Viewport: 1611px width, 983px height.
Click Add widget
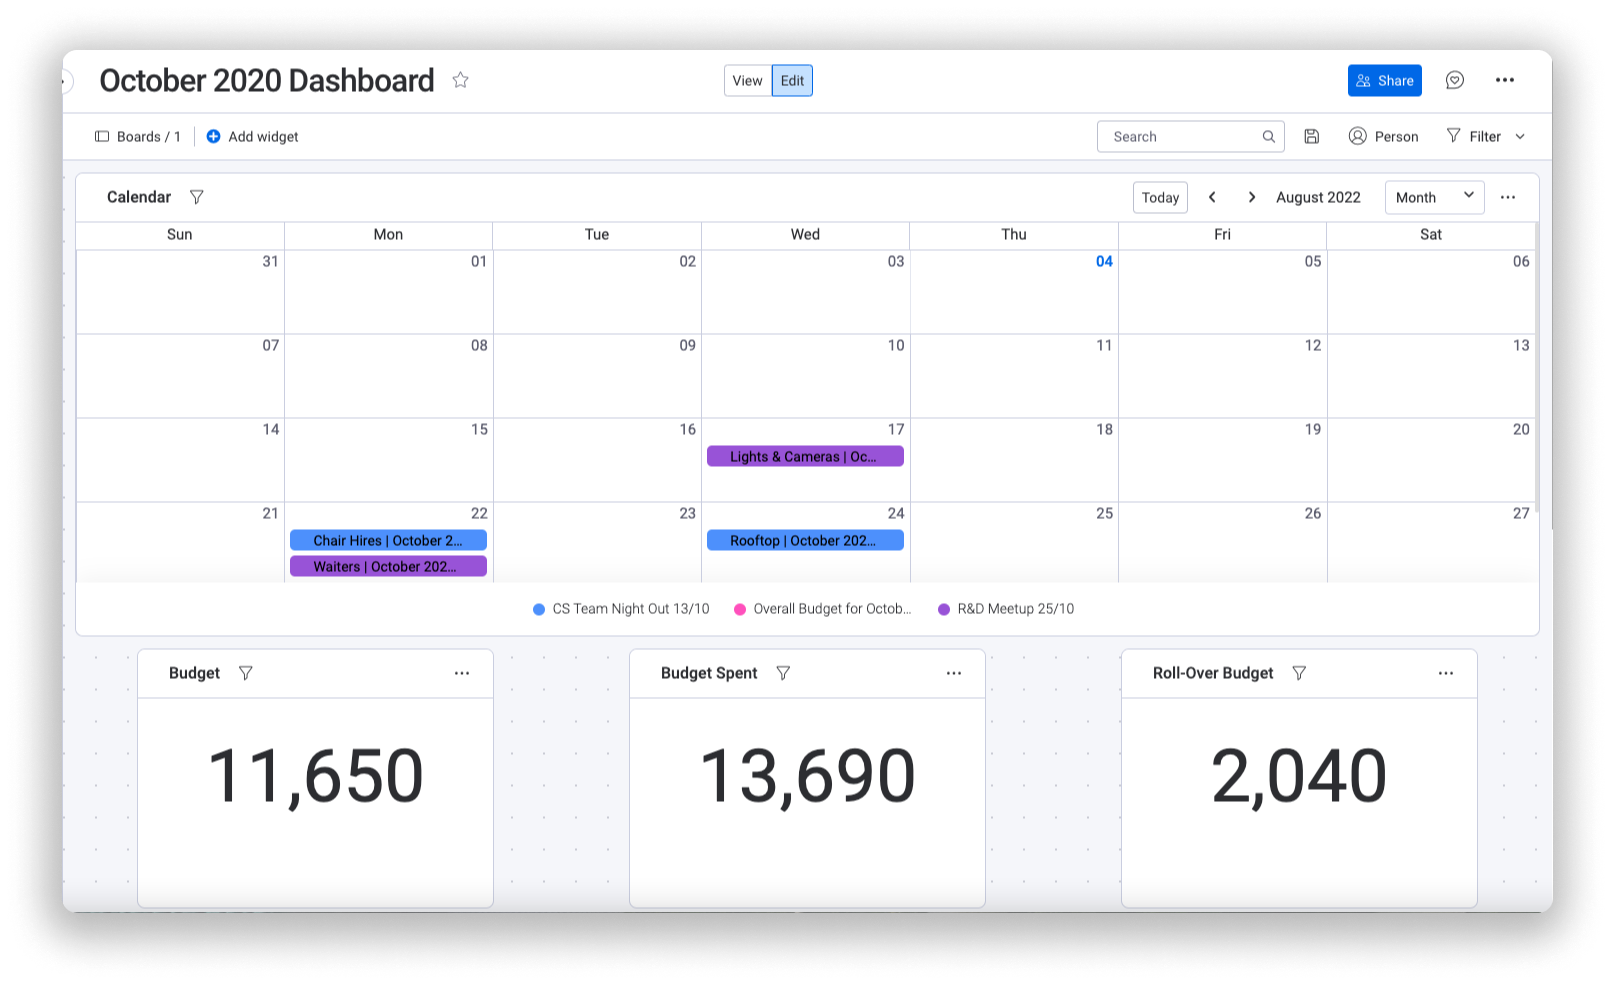tap(252, 137)
